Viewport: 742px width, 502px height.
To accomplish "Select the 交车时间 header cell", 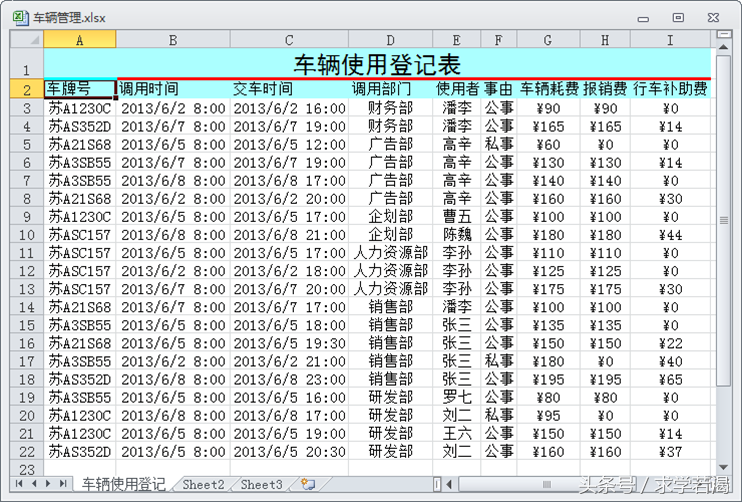I will click(289, 89).
